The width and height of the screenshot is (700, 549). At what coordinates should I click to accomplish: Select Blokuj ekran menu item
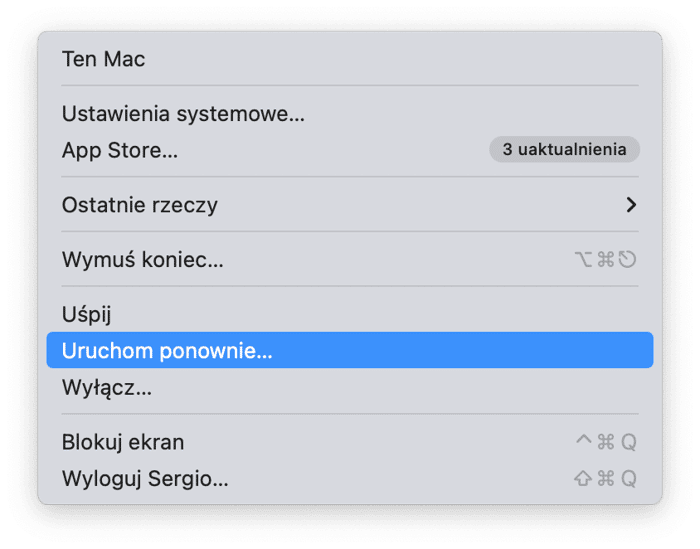click(x=350, y=442)
